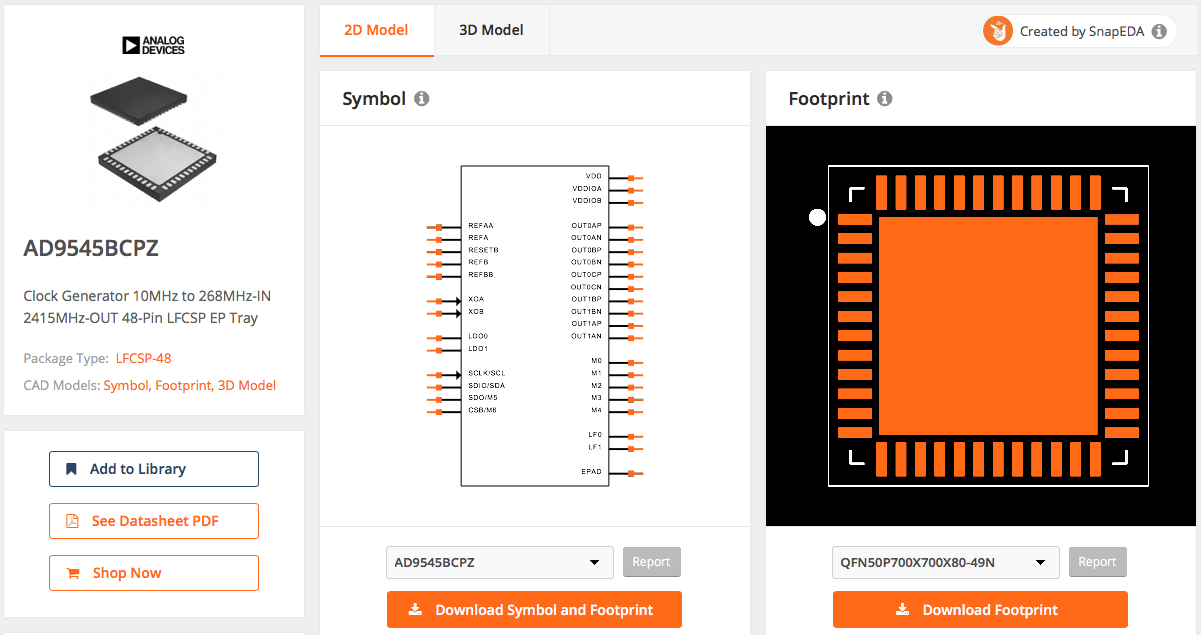Image resolution: width=1201 pixels, height=635 pixels.
Task: Click the XOA pin label
Action: 476,299
